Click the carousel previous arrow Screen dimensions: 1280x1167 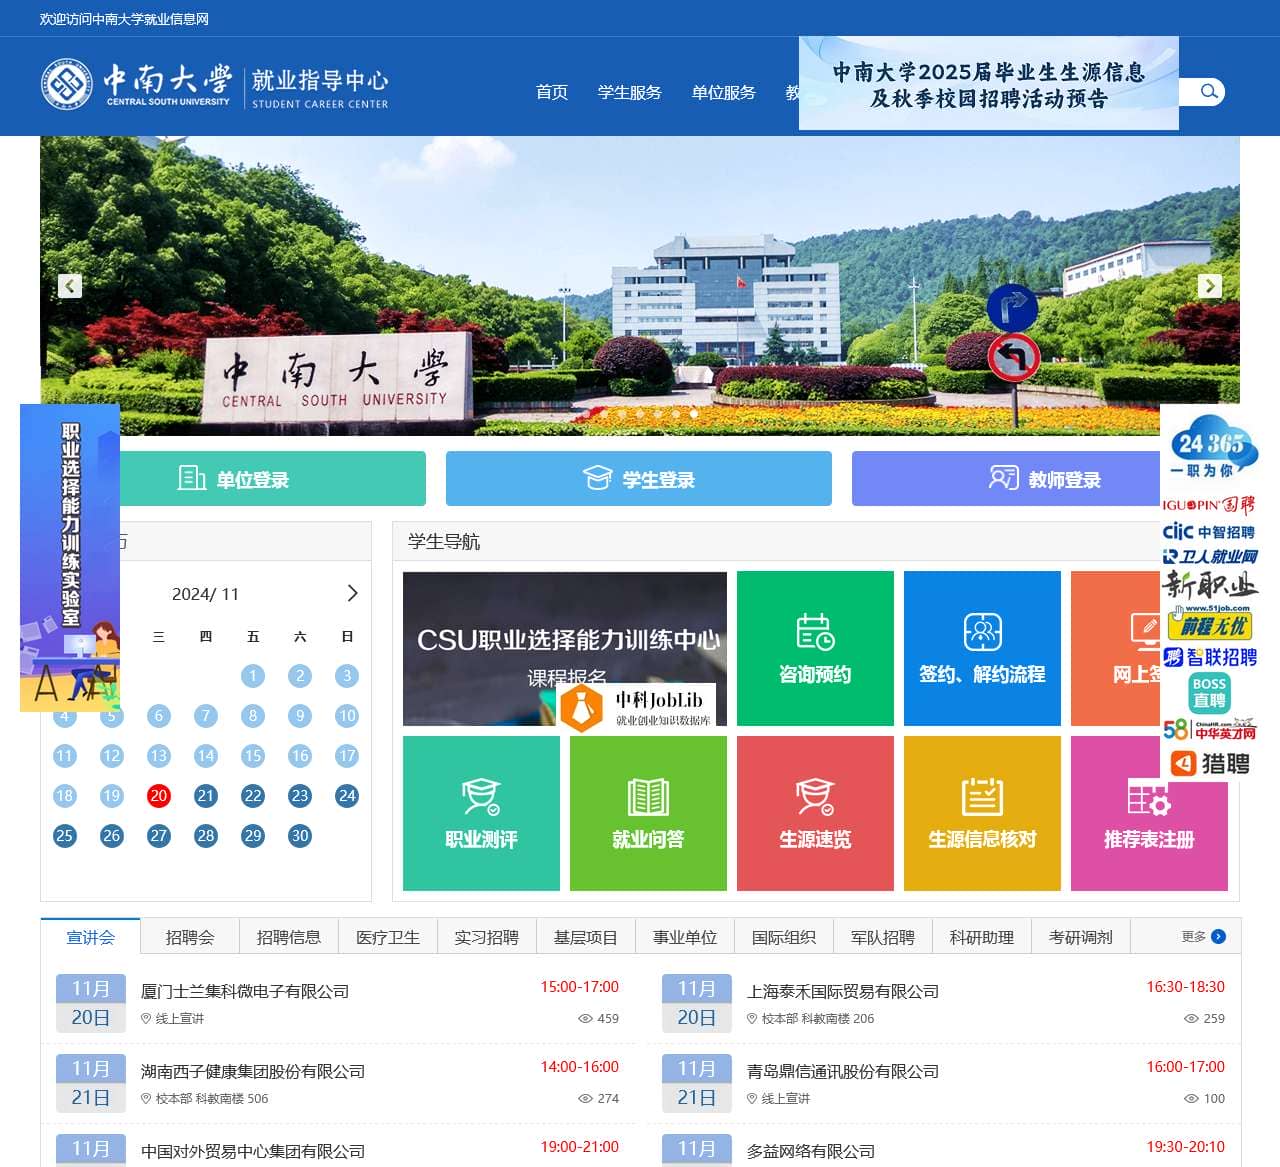click(69, 286)
